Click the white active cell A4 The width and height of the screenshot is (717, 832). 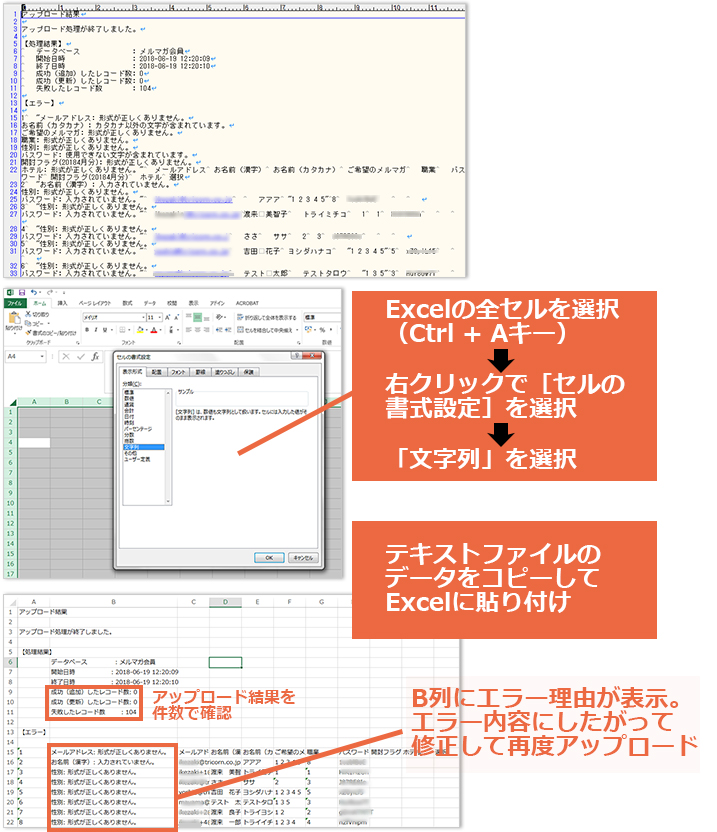click(x=34, y=443)
